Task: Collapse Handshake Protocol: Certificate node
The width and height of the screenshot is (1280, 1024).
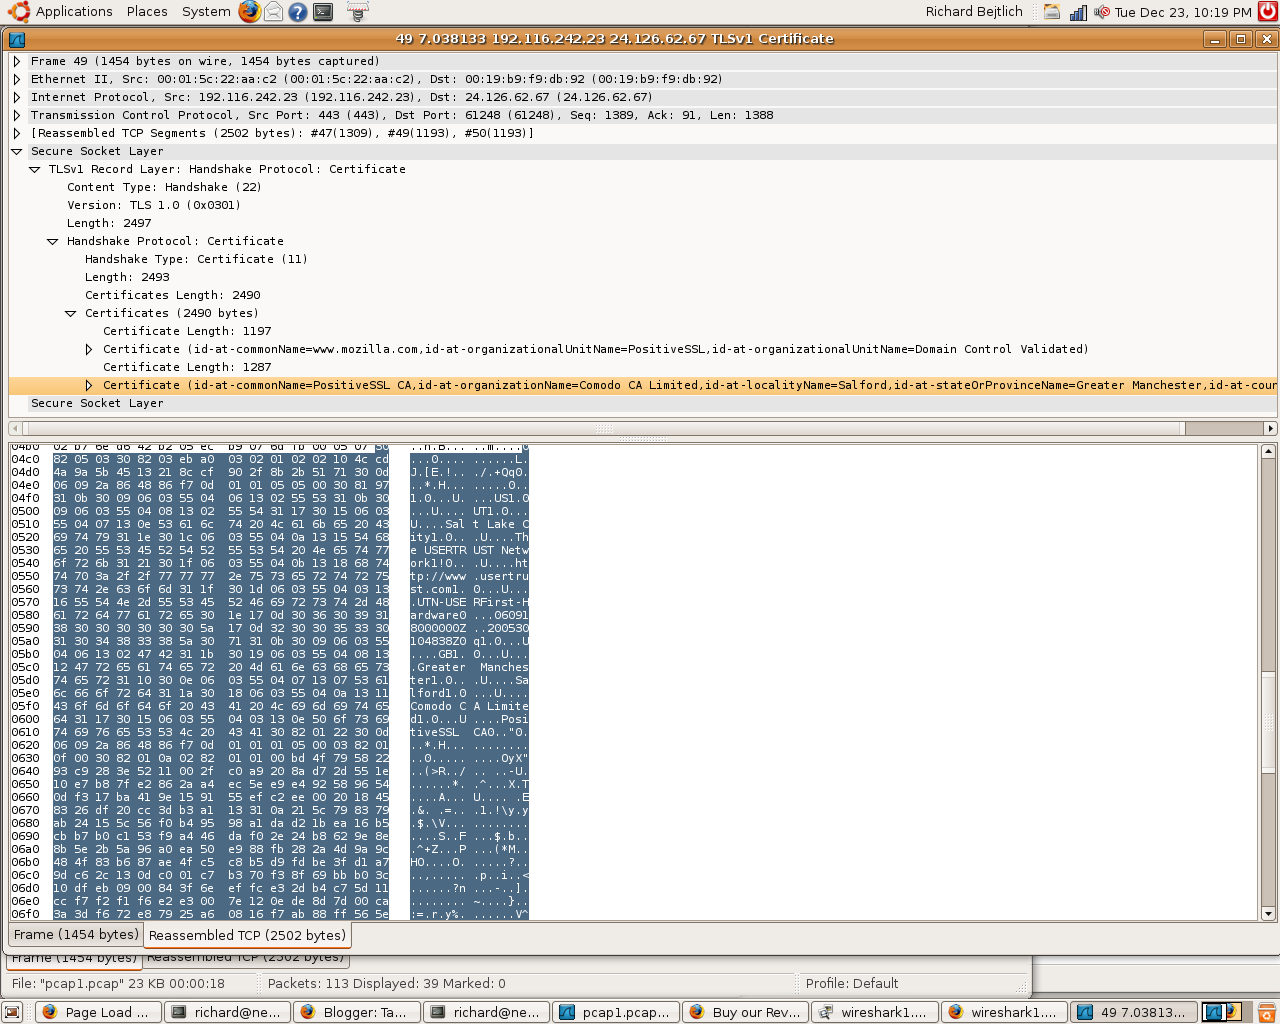Action: pos(53,241)
